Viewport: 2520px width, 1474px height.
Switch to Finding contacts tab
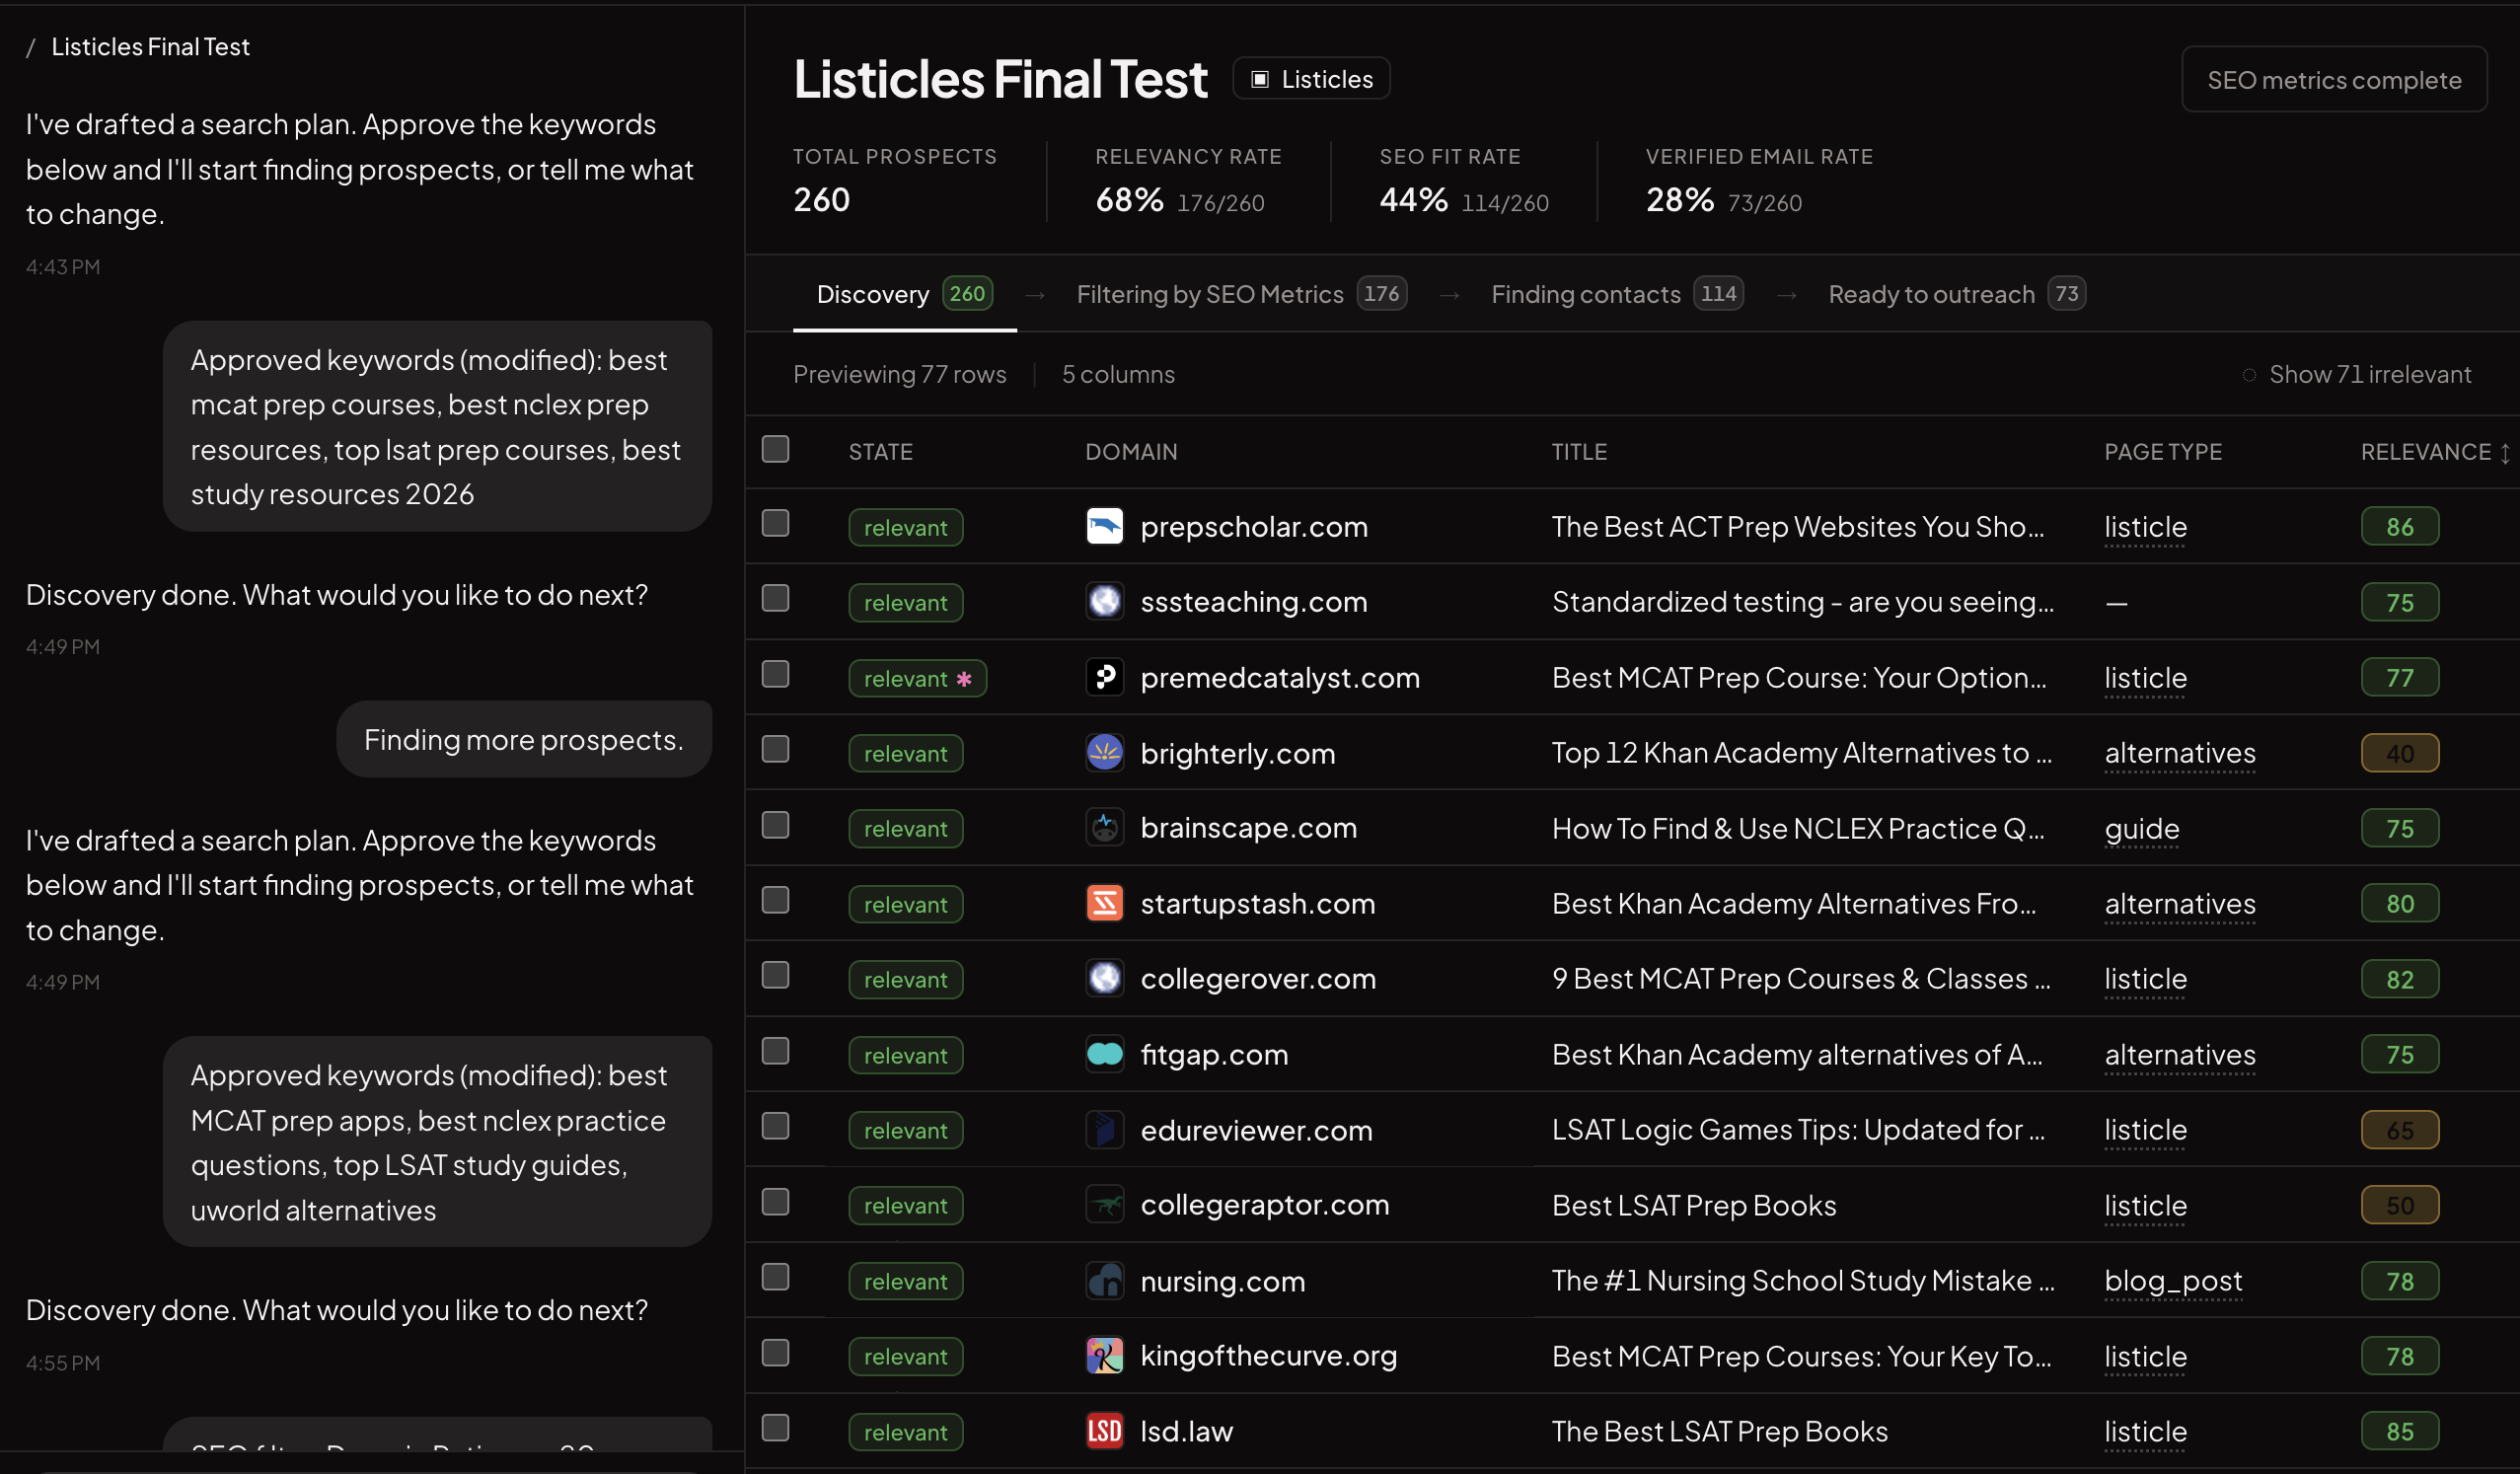click(x=1617, y=294)
